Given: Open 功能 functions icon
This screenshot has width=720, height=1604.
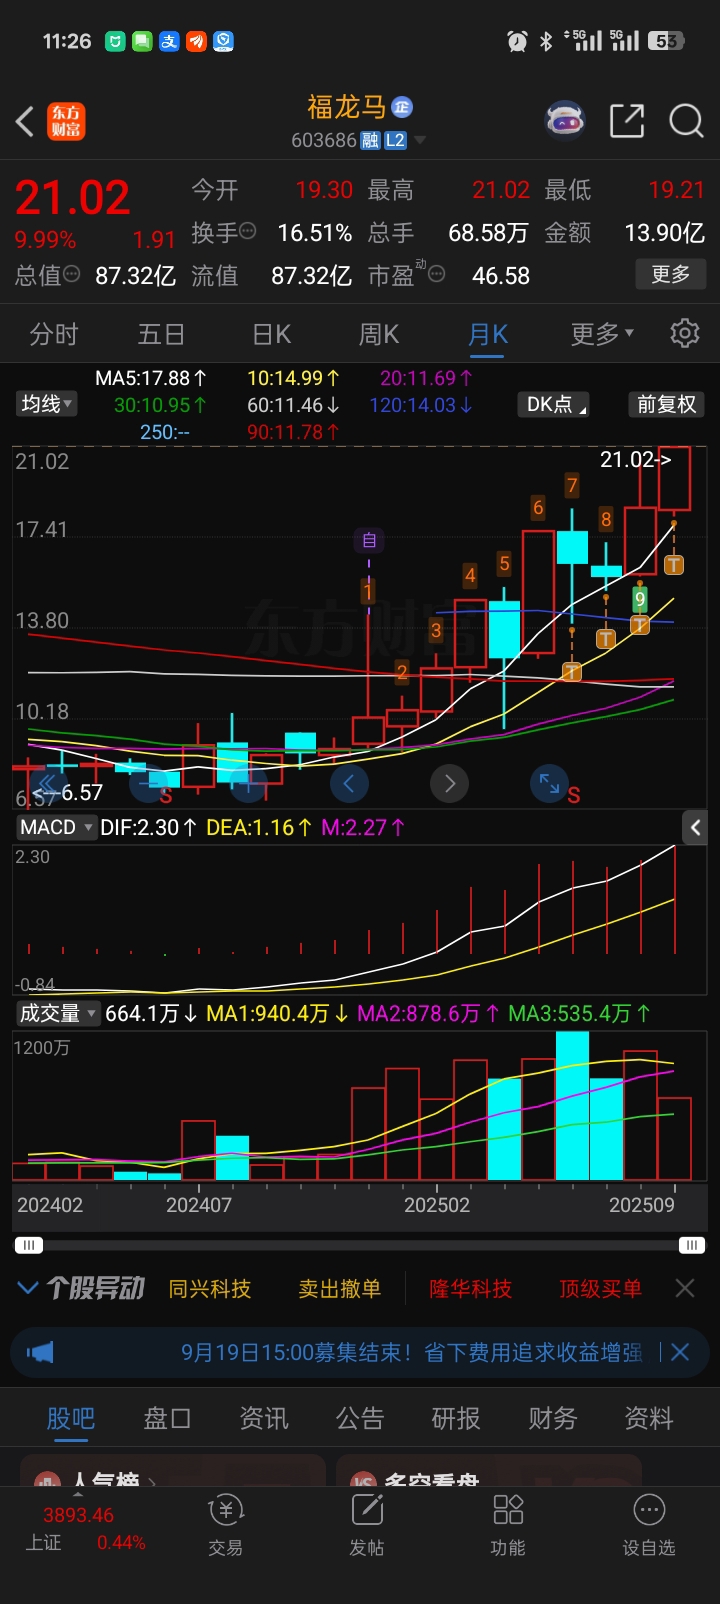Looking at the screenshot, I should (508, 1526).
